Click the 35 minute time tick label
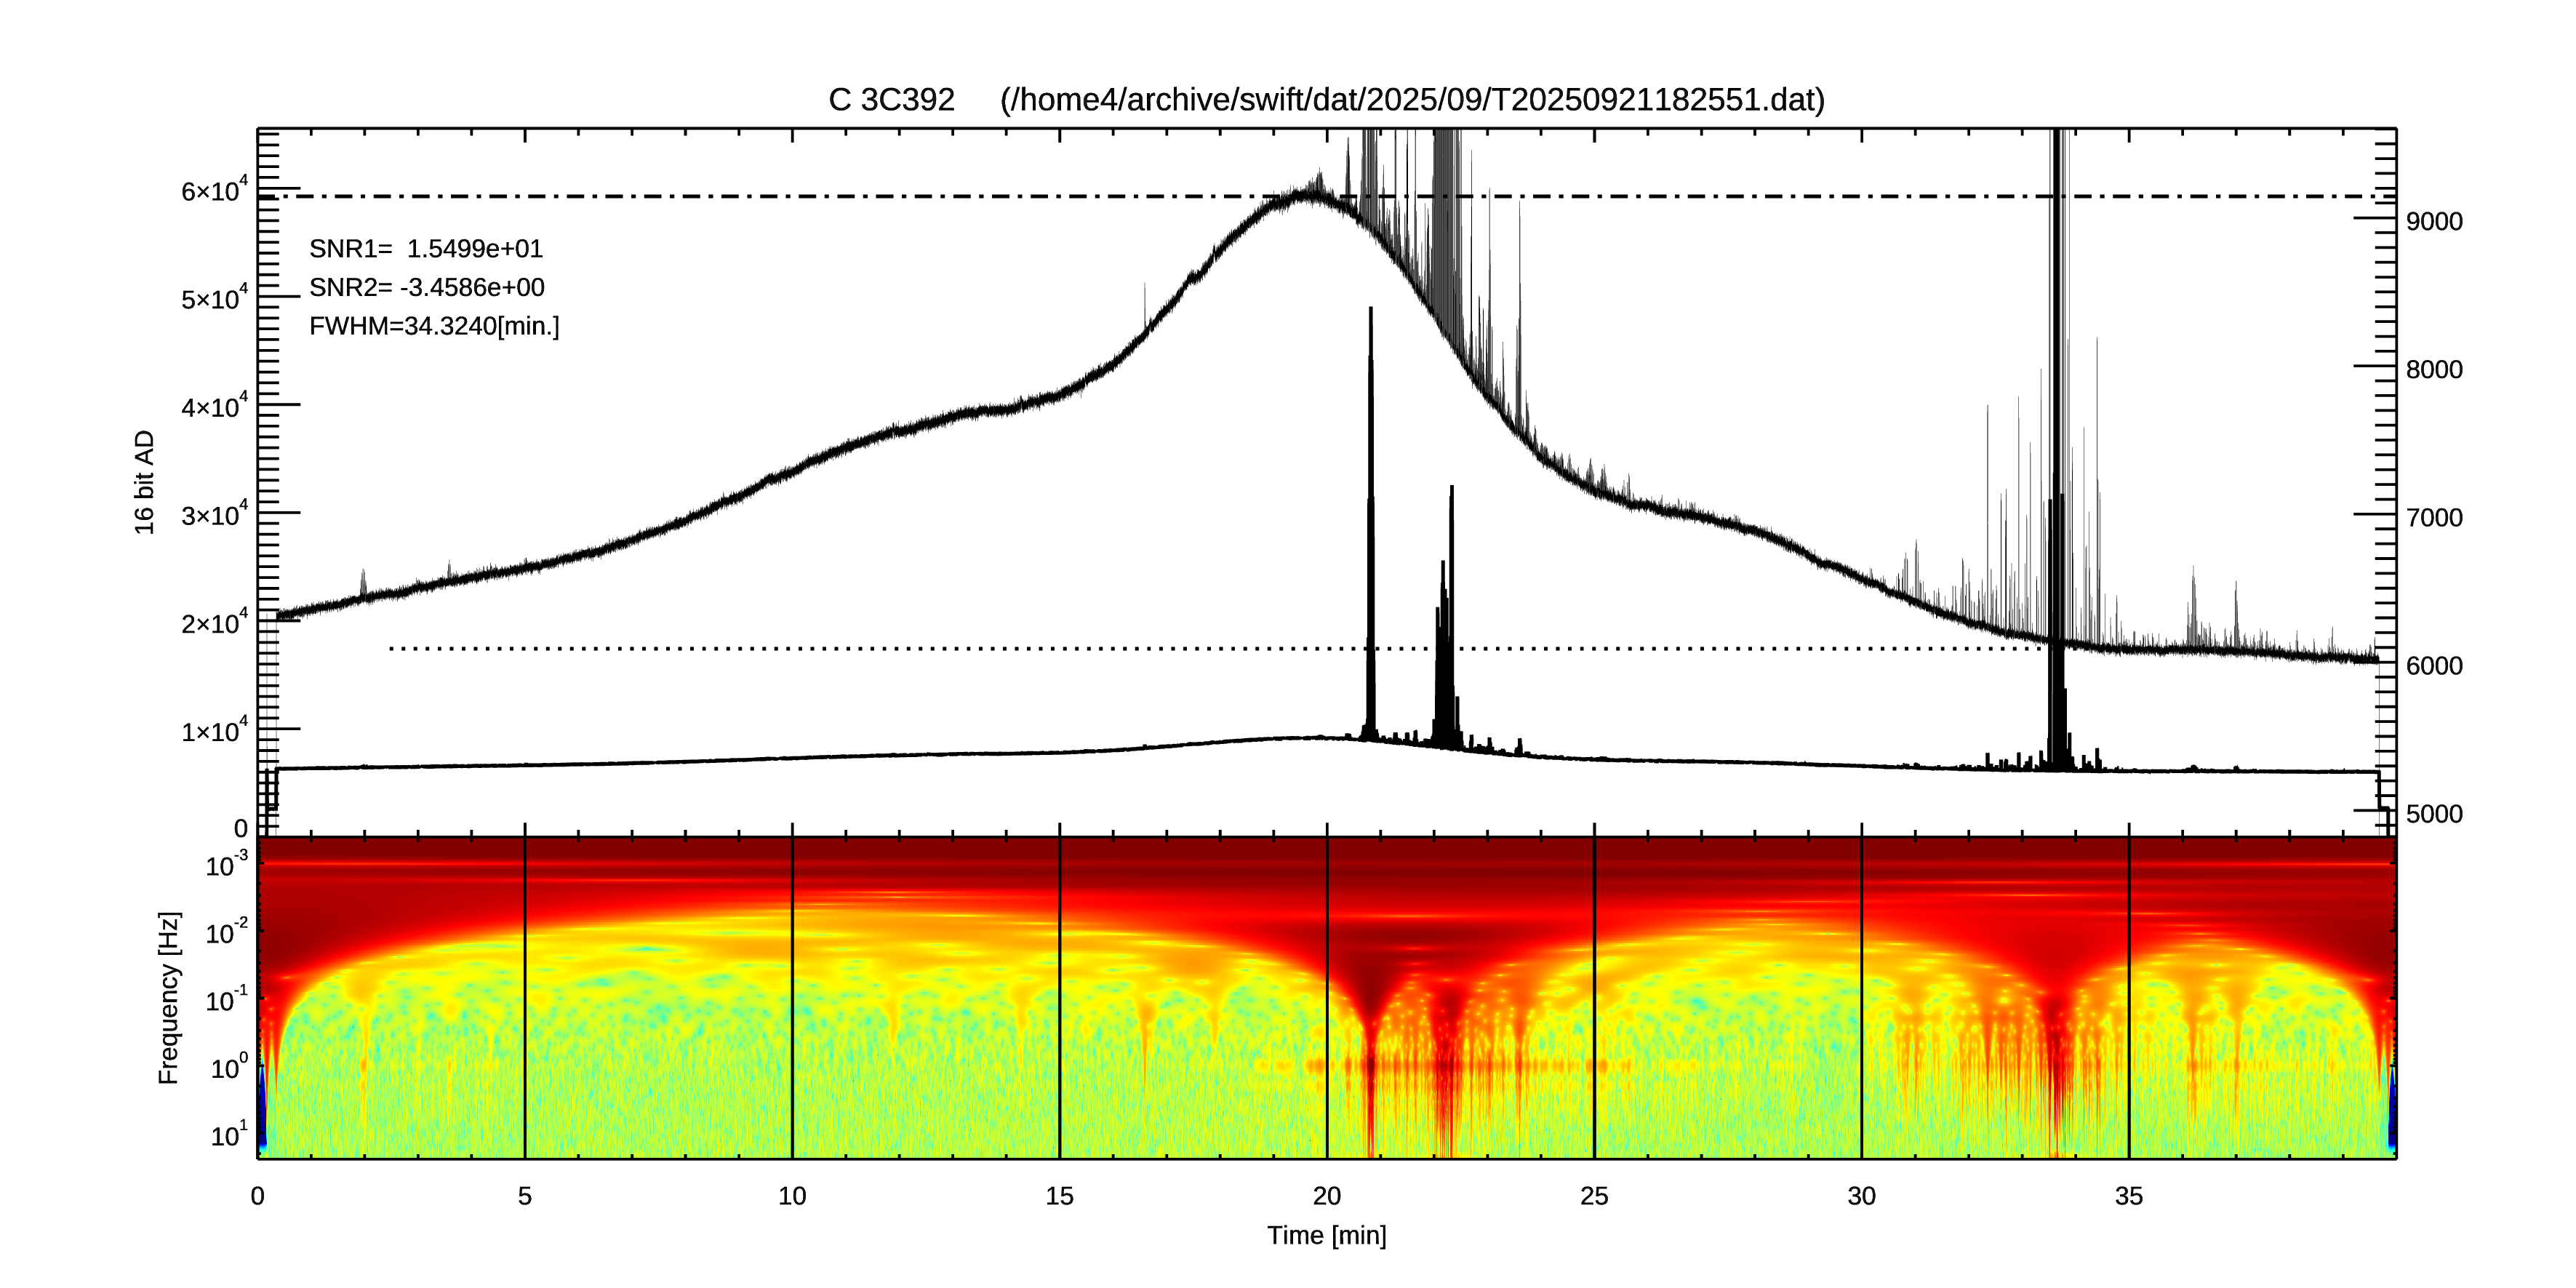Viewport: 2576px width, 1288px height. (2128, 1196)
